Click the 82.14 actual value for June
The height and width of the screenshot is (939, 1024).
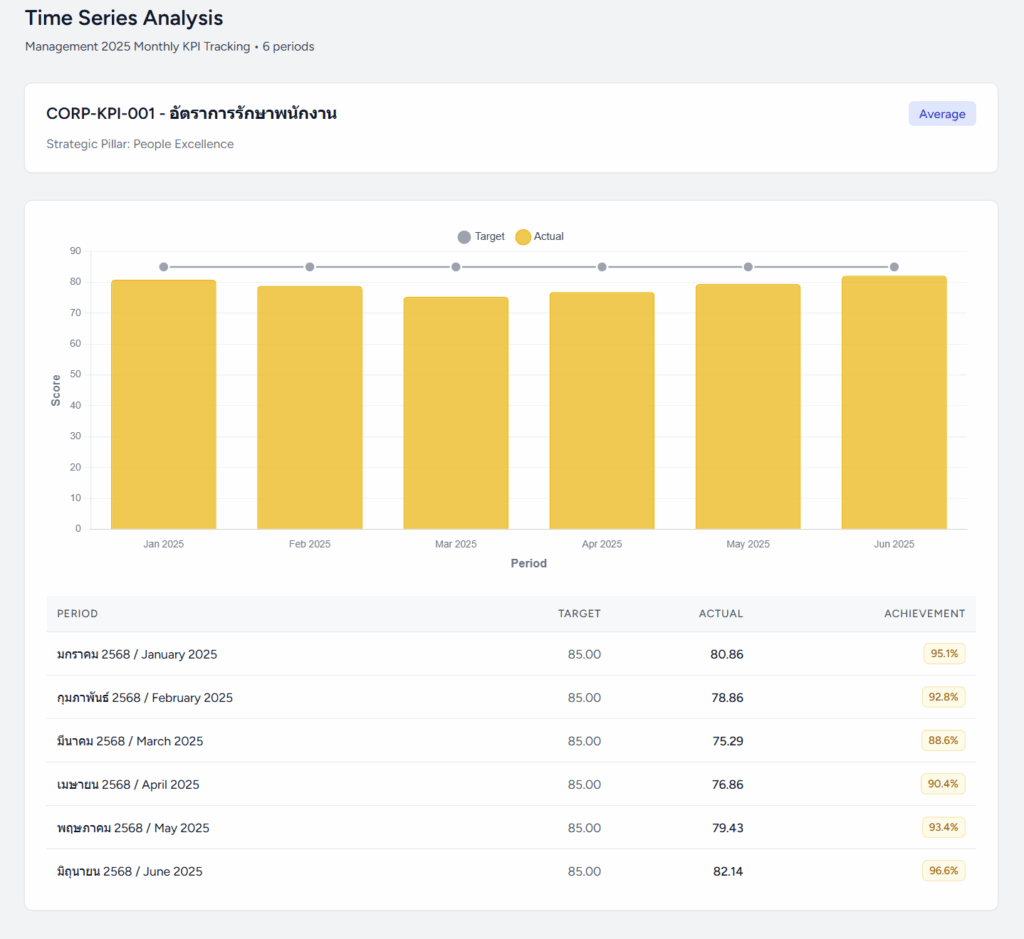(x=727, y=871)
